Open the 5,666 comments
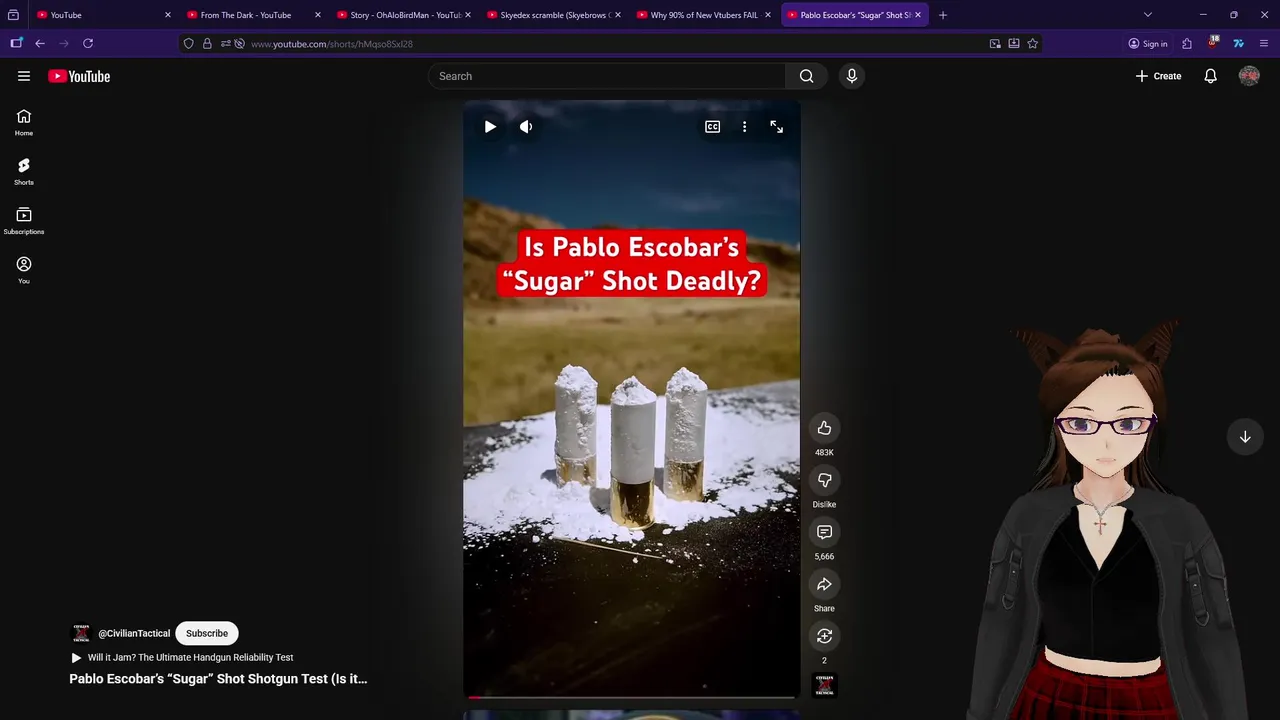 824,532
